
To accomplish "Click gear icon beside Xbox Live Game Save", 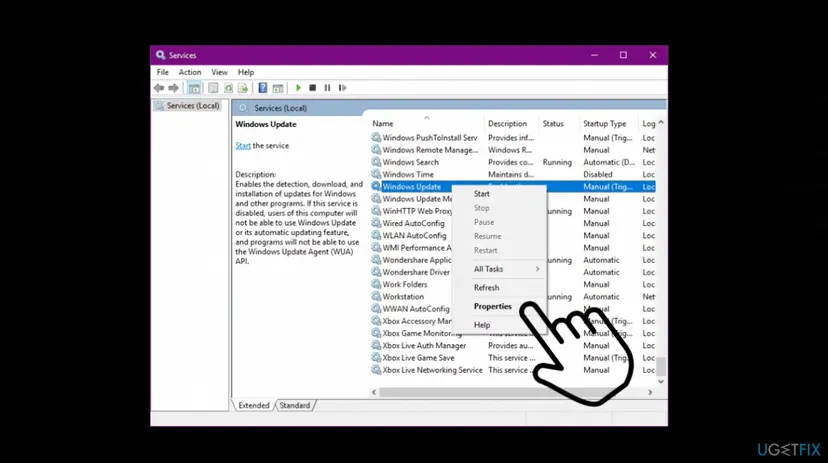I will (x=376, y=357).
